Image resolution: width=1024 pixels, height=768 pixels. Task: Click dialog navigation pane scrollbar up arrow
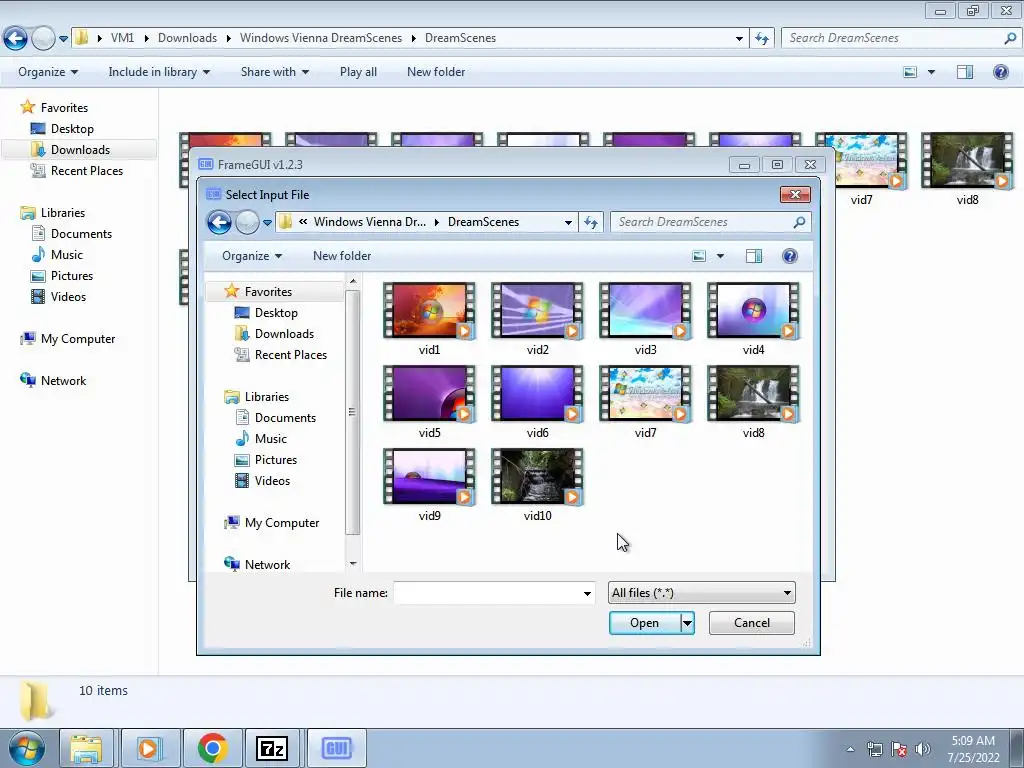[353, 281]
